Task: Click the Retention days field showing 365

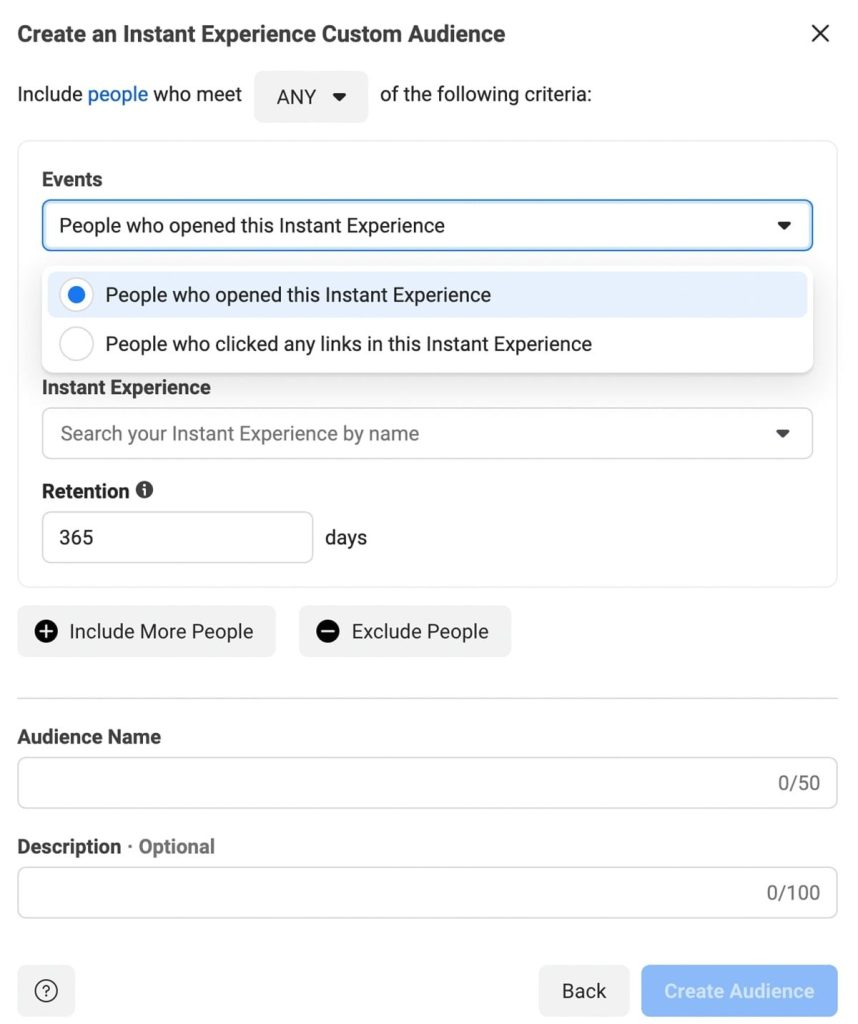Action: (177, 537)
